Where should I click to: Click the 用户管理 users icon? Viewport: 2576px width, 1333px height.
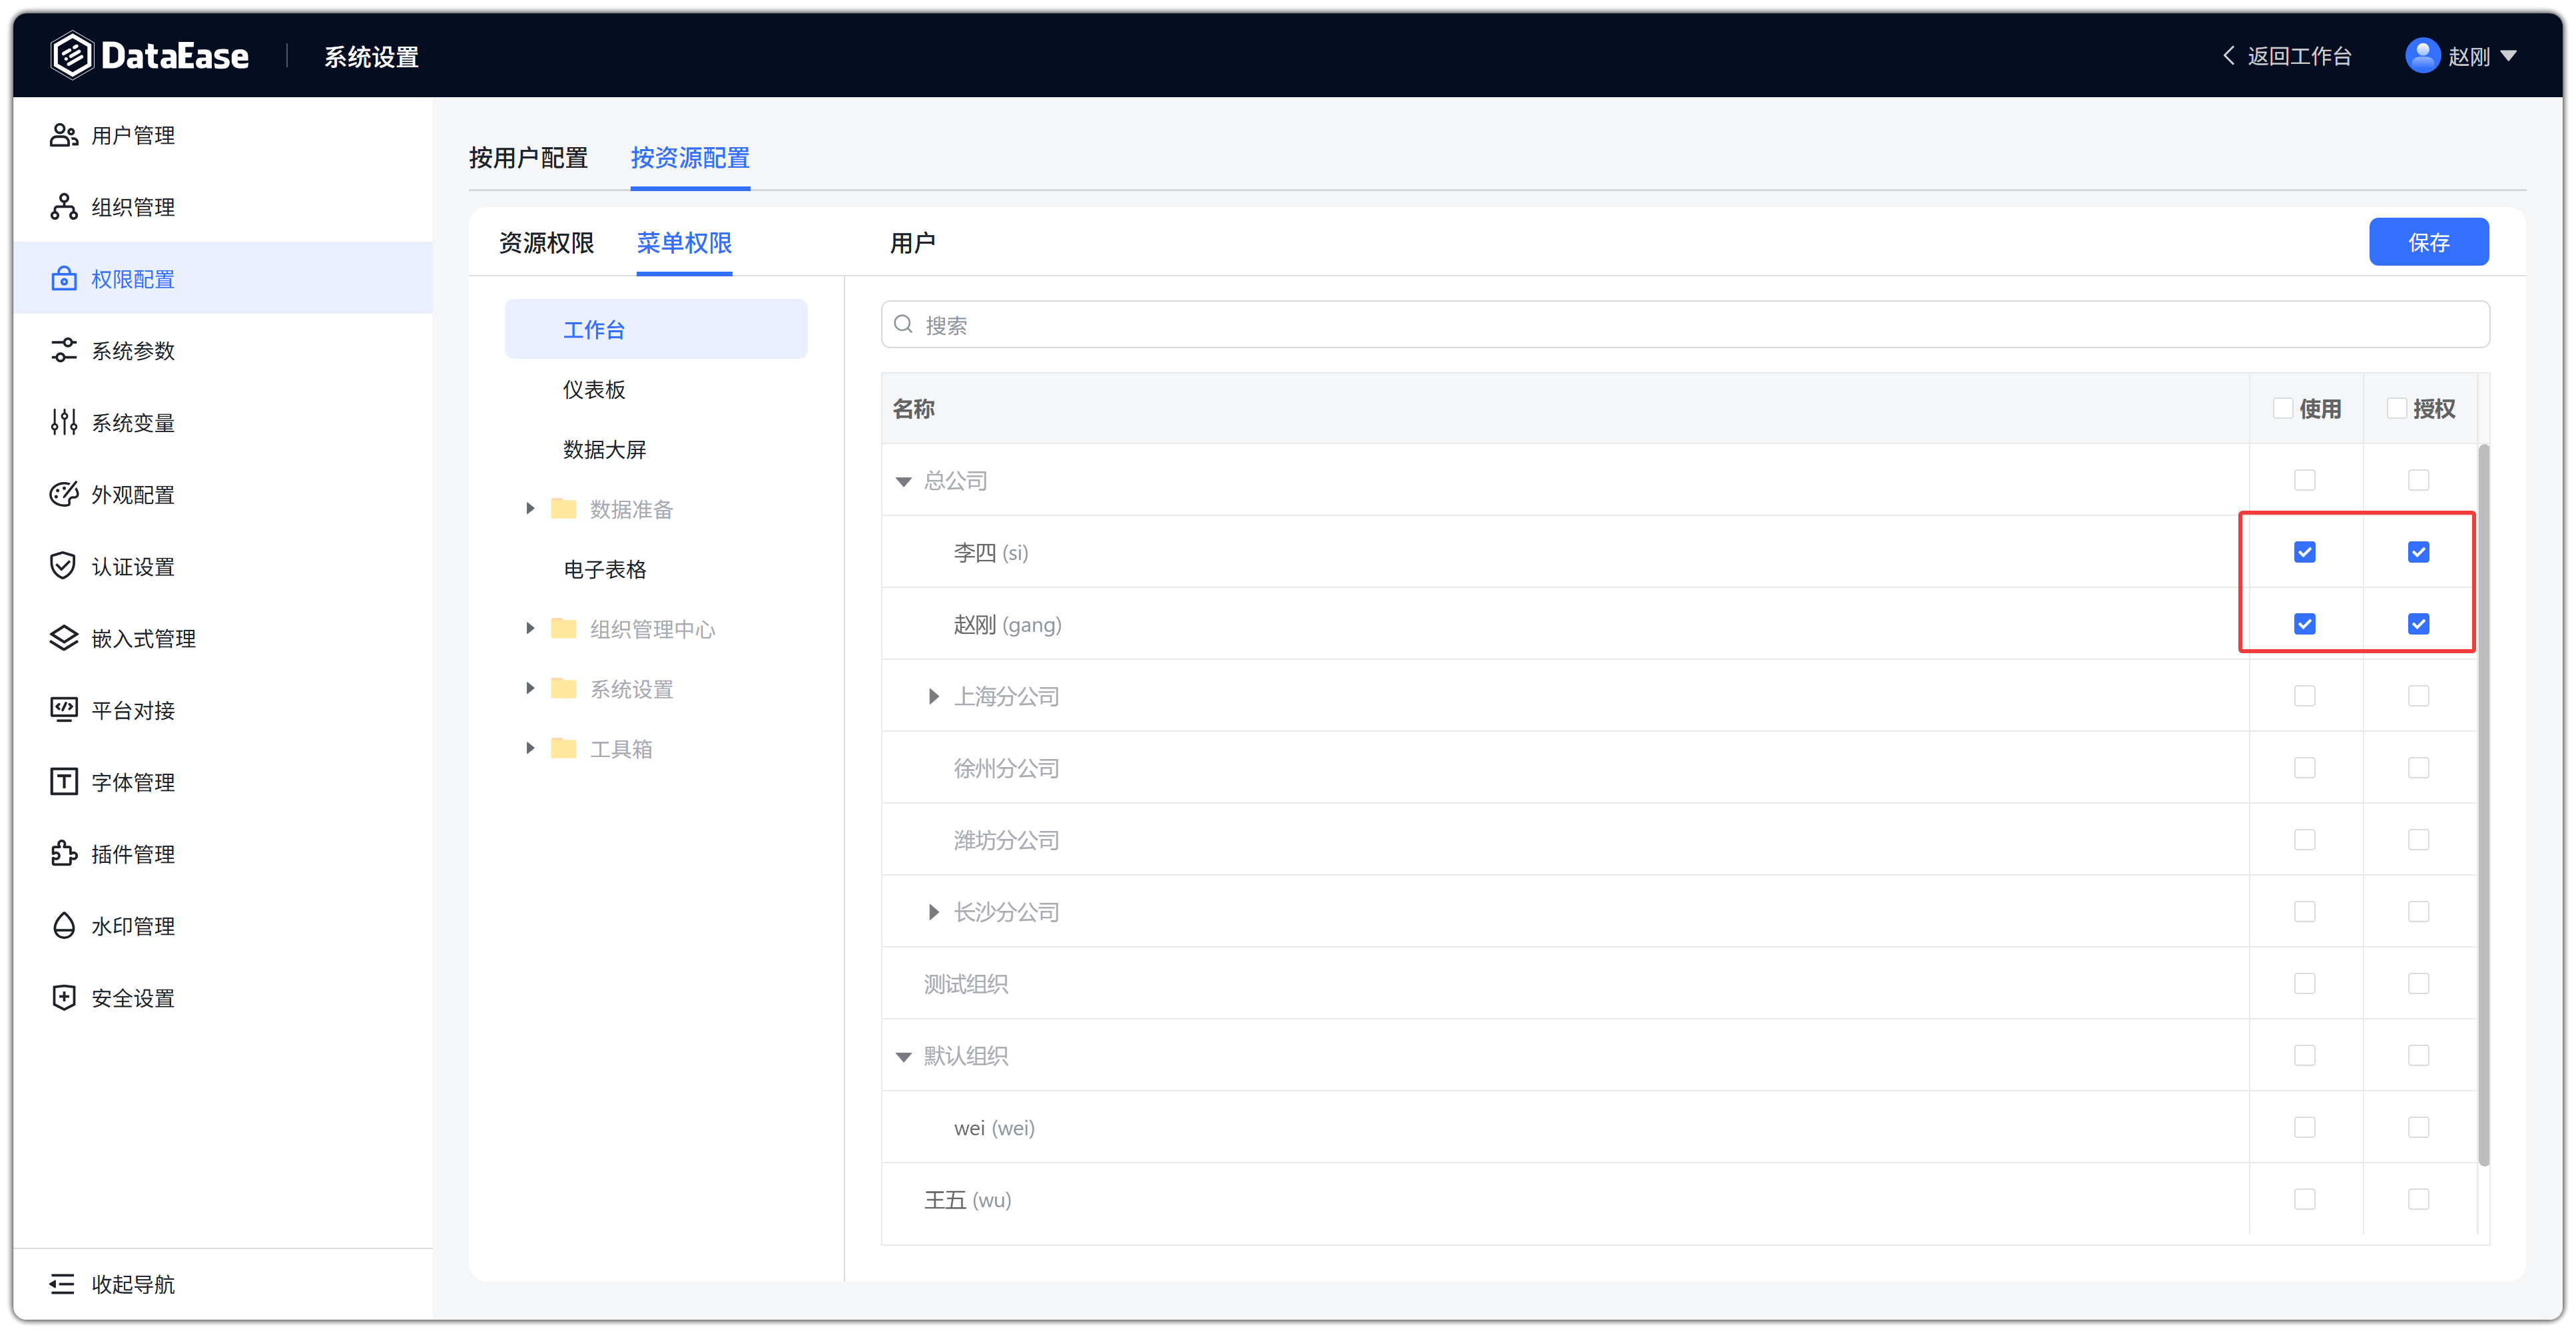(x=64, y=135)
